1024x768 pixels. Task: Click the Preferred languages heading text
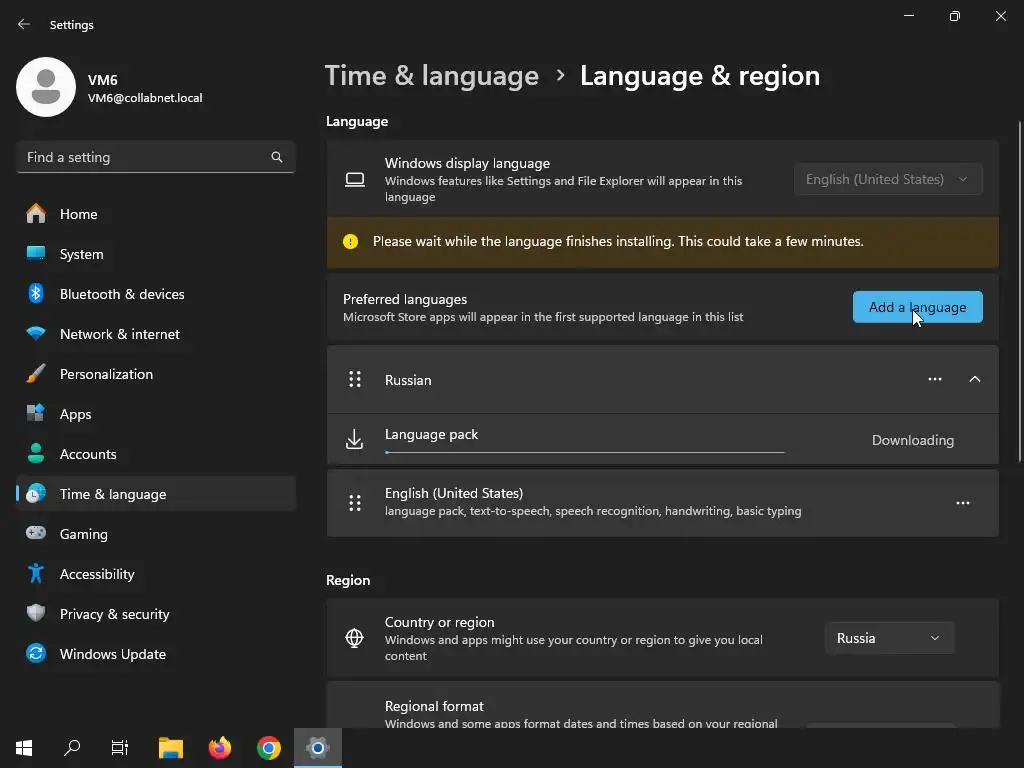coord(405,299)
